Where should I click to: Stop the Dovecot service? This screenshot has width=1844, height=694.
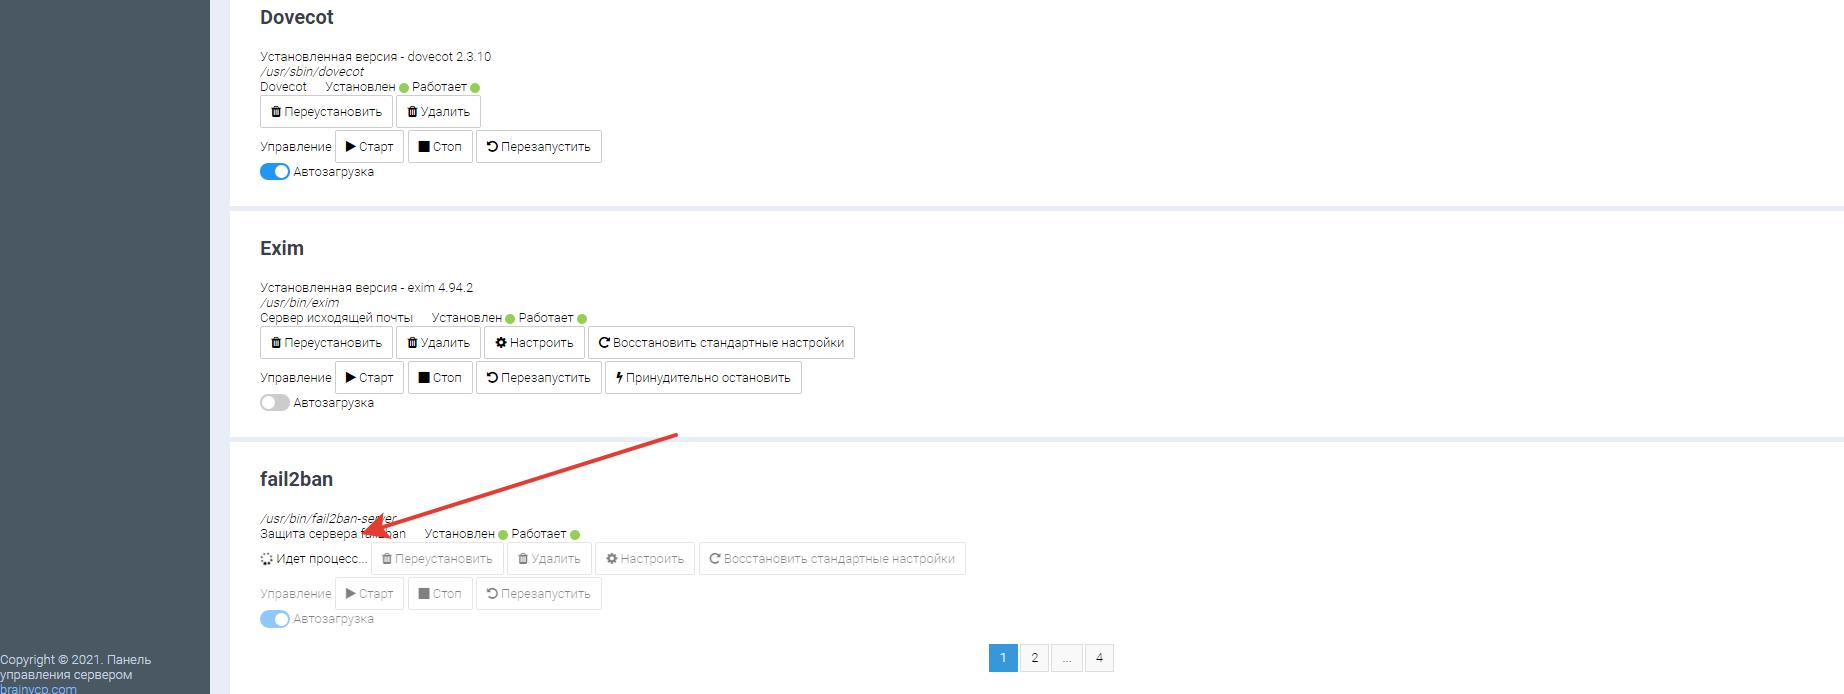[x=440, y=147]
